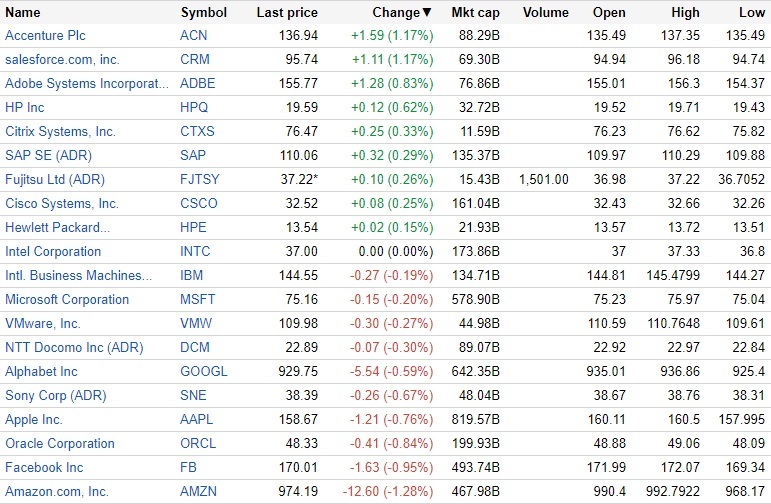Click Fujitsu Ltd (ADR) name
Screen dimensions: 771x504
[55, 179]
